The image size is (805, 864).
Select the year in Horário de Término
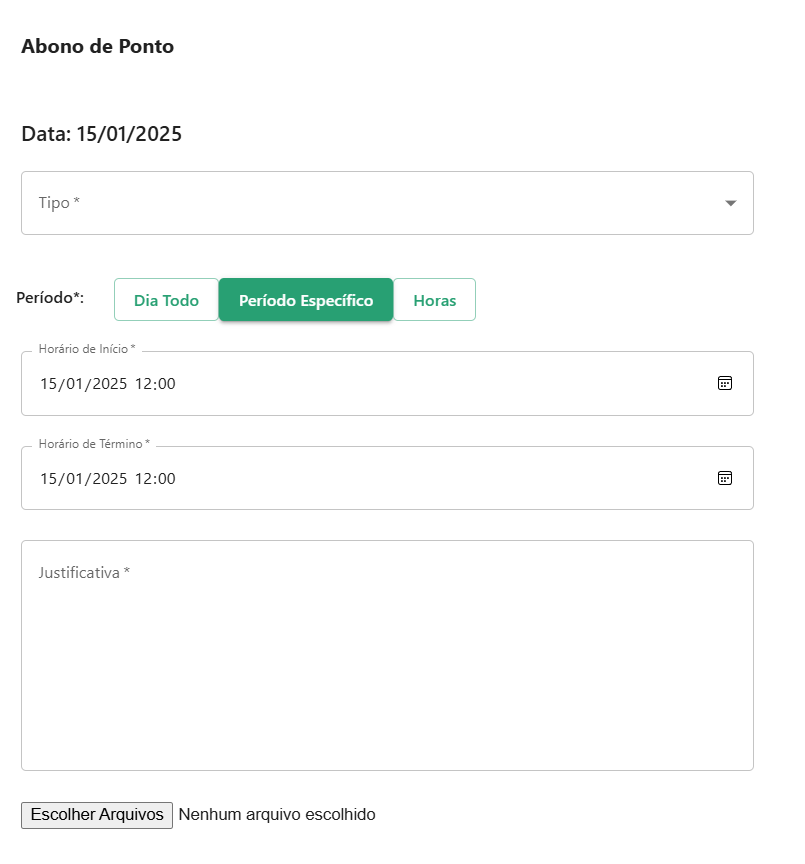coord(110,478)
